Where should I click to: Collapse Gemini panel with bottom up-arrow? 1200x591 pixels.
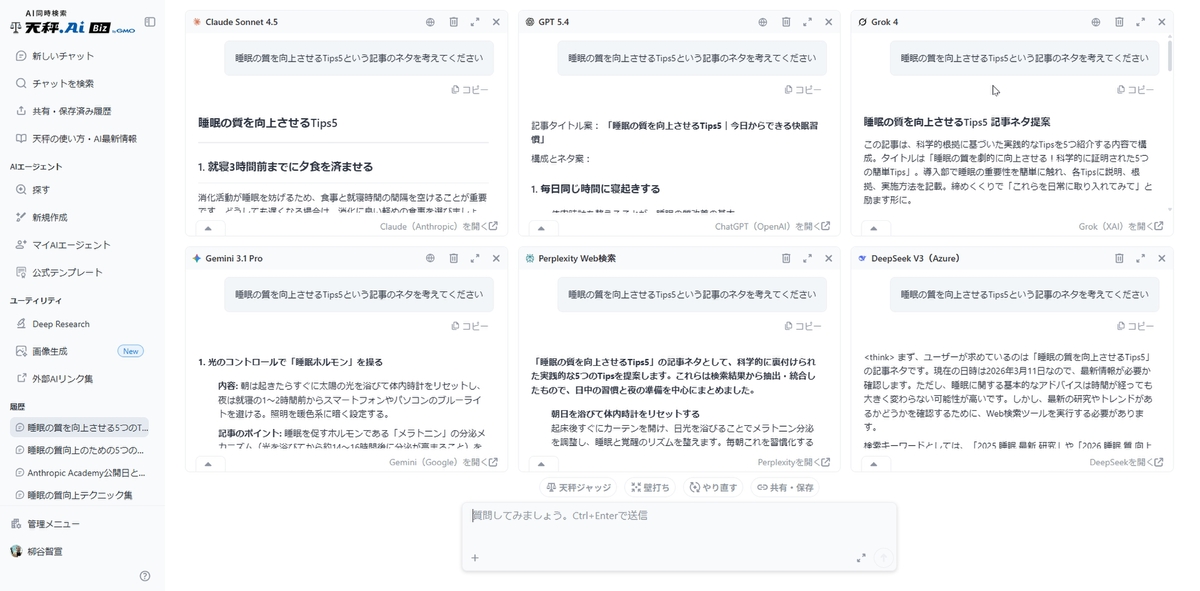pyautogui.click(x=208, y=464)
